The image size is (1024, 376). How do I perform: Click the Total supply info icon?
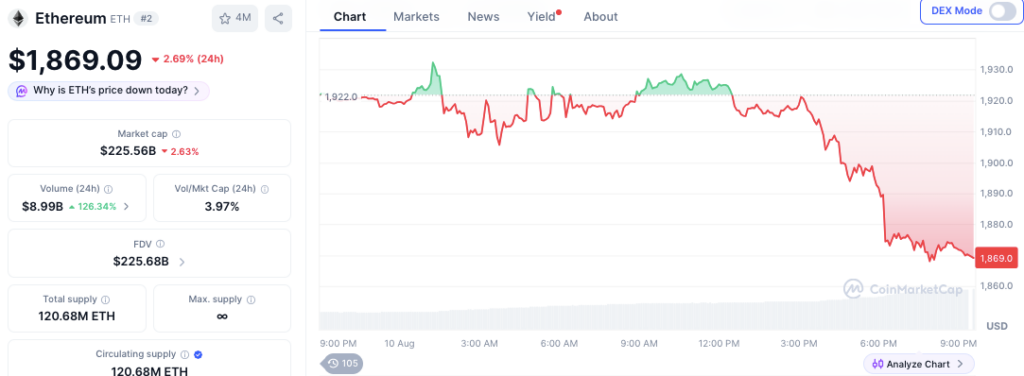pyautogui.click(x=106, y=300)
